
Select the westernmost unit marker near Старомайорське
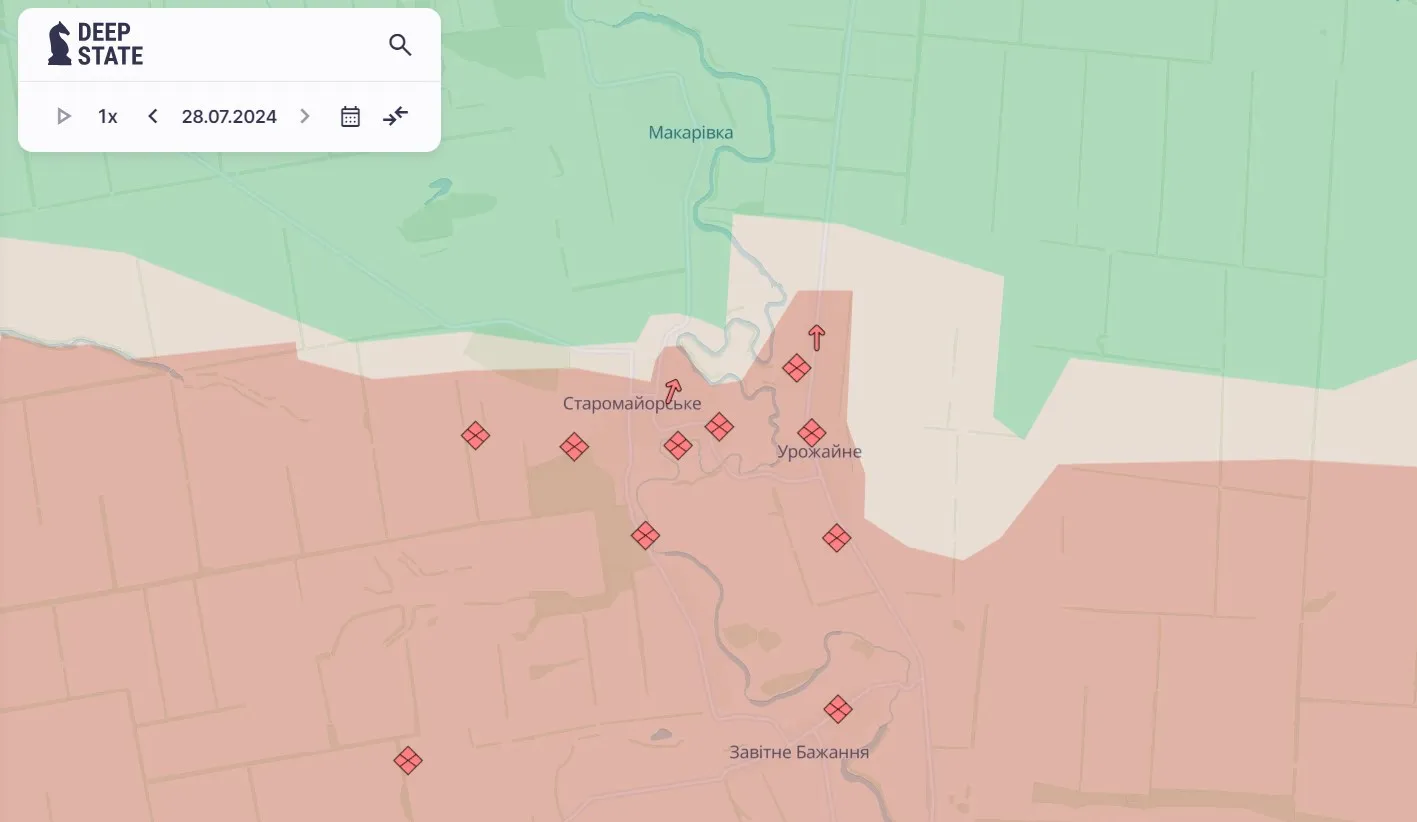475,436
